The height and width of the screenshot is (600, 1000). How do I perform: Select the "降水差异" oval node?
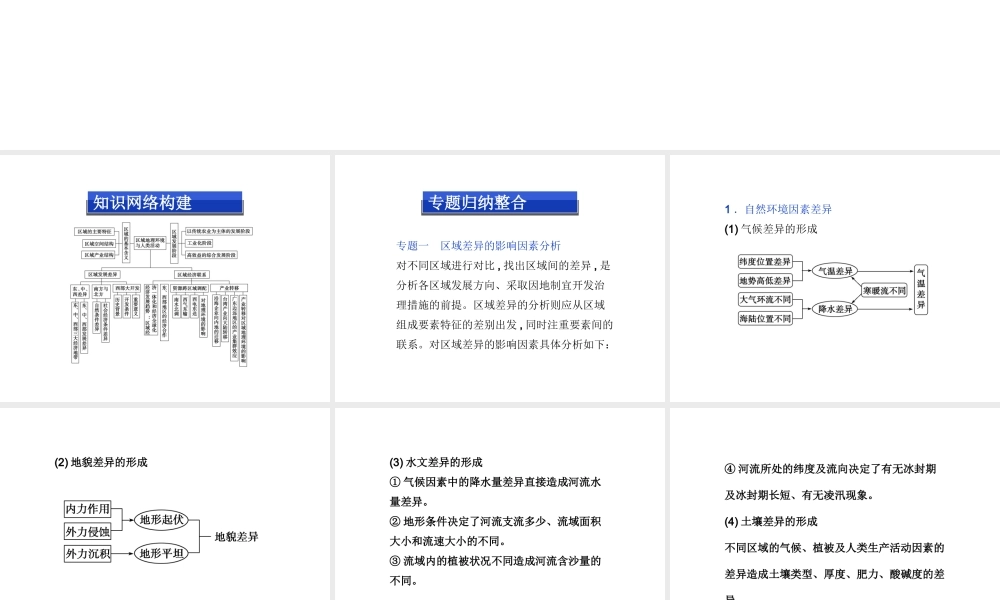[834, 308]
